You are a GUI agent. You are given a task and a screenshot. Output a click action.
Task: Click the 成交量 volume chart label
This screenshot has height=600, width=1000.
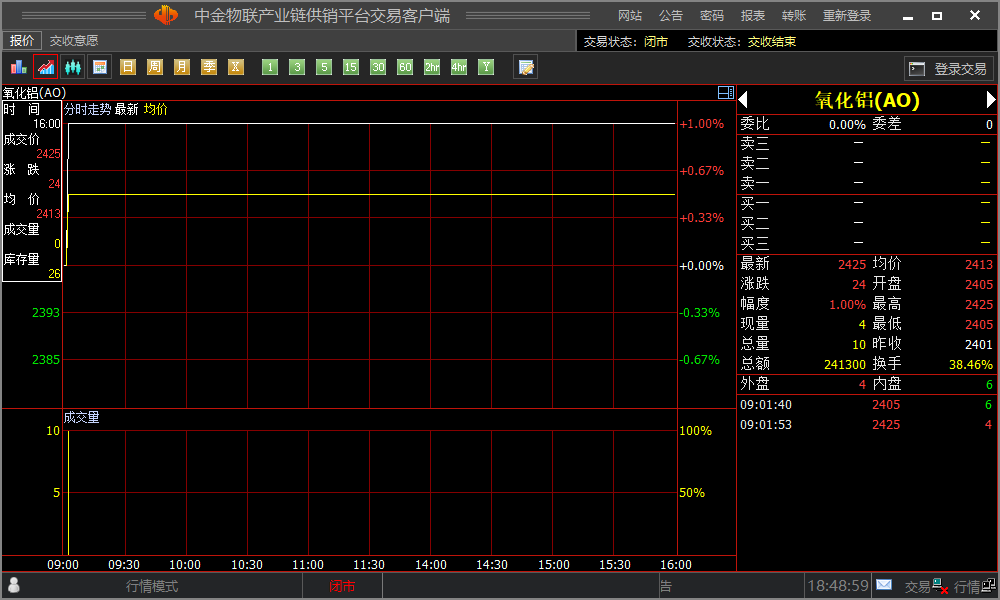point(82,418)
